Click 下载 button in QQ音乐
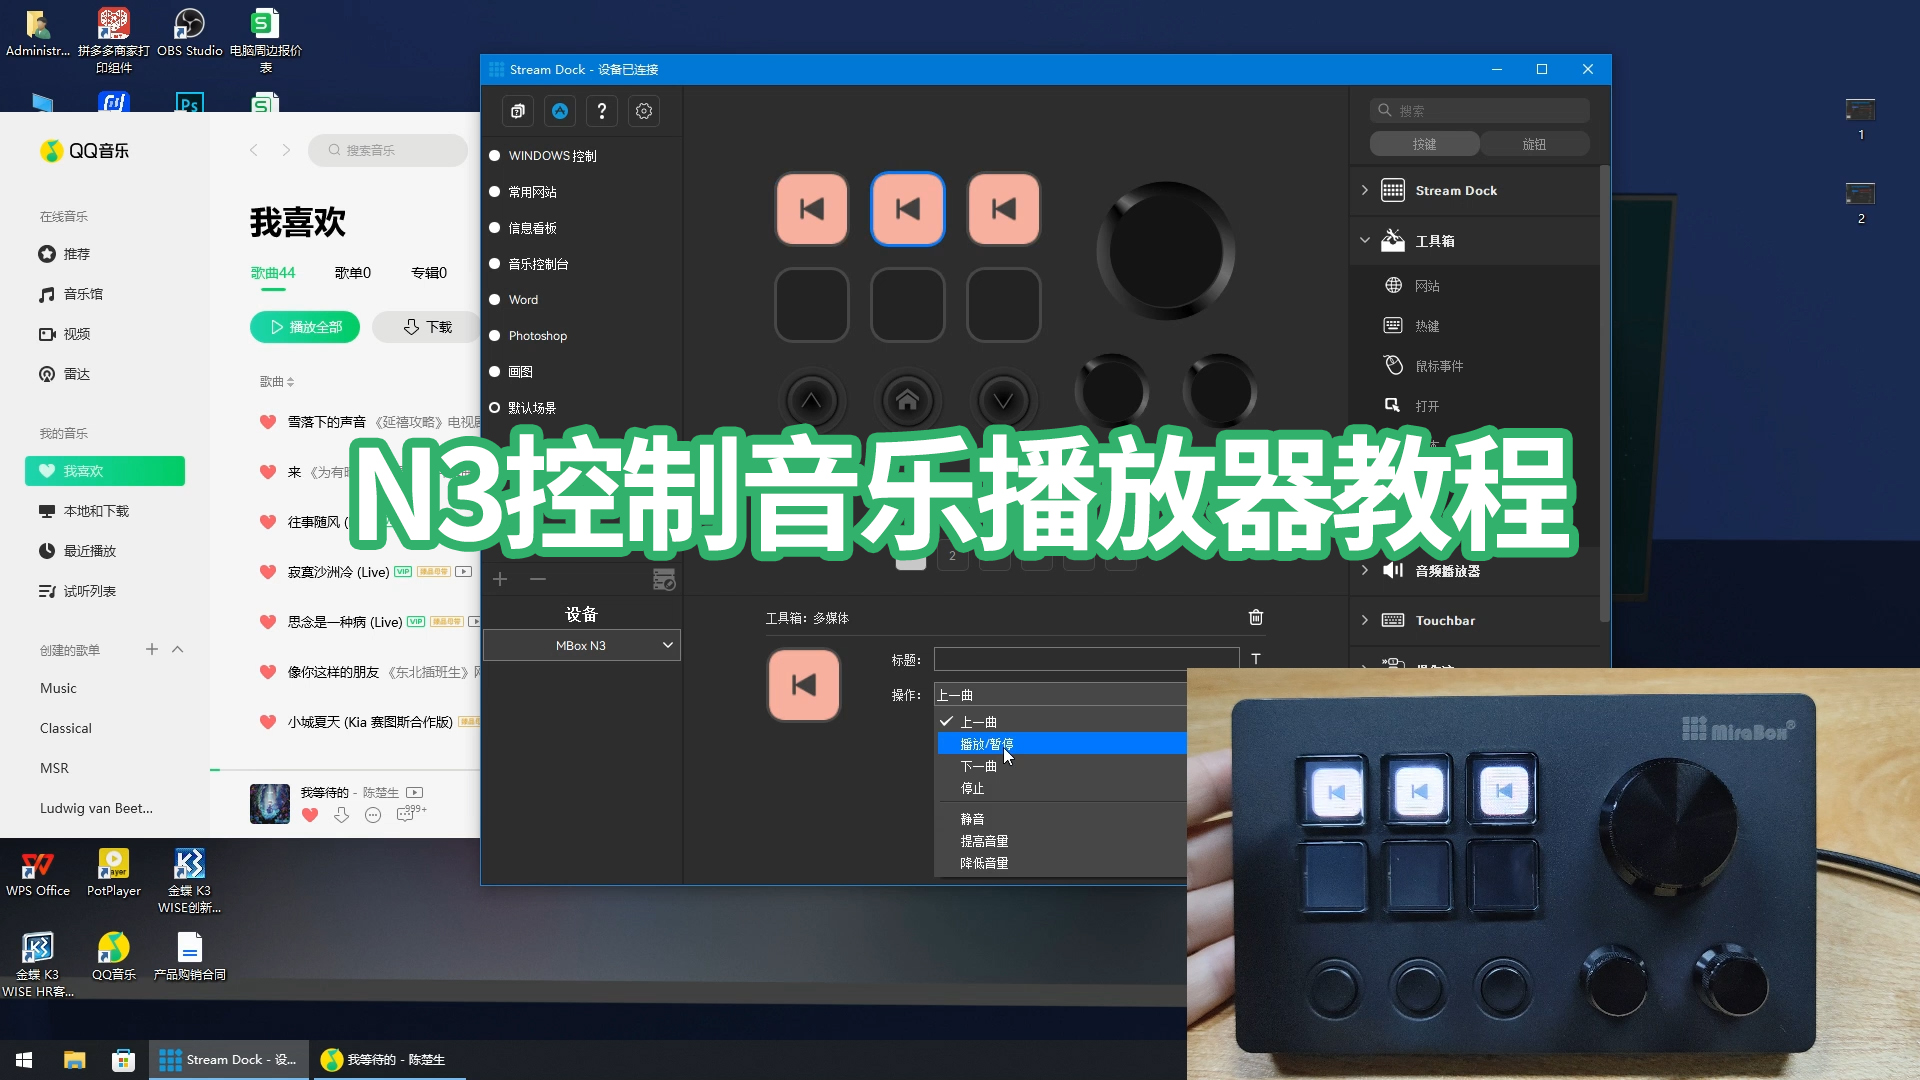The width and height of the screenshot is (1920, 1080). pos(427,327)
